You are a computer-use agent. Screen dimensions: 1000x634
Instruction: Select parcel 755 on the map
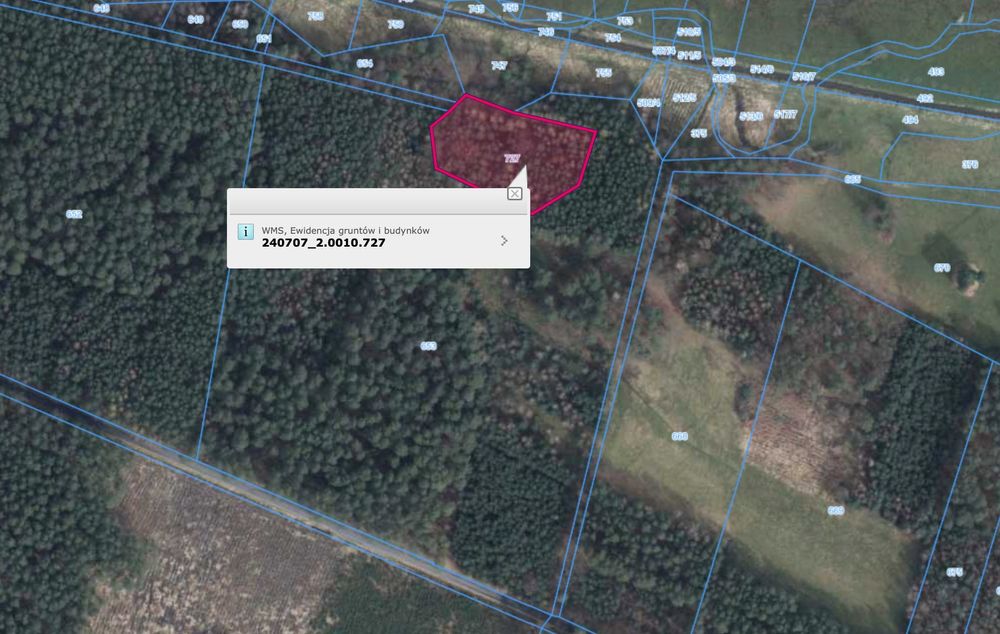[603, 73]
